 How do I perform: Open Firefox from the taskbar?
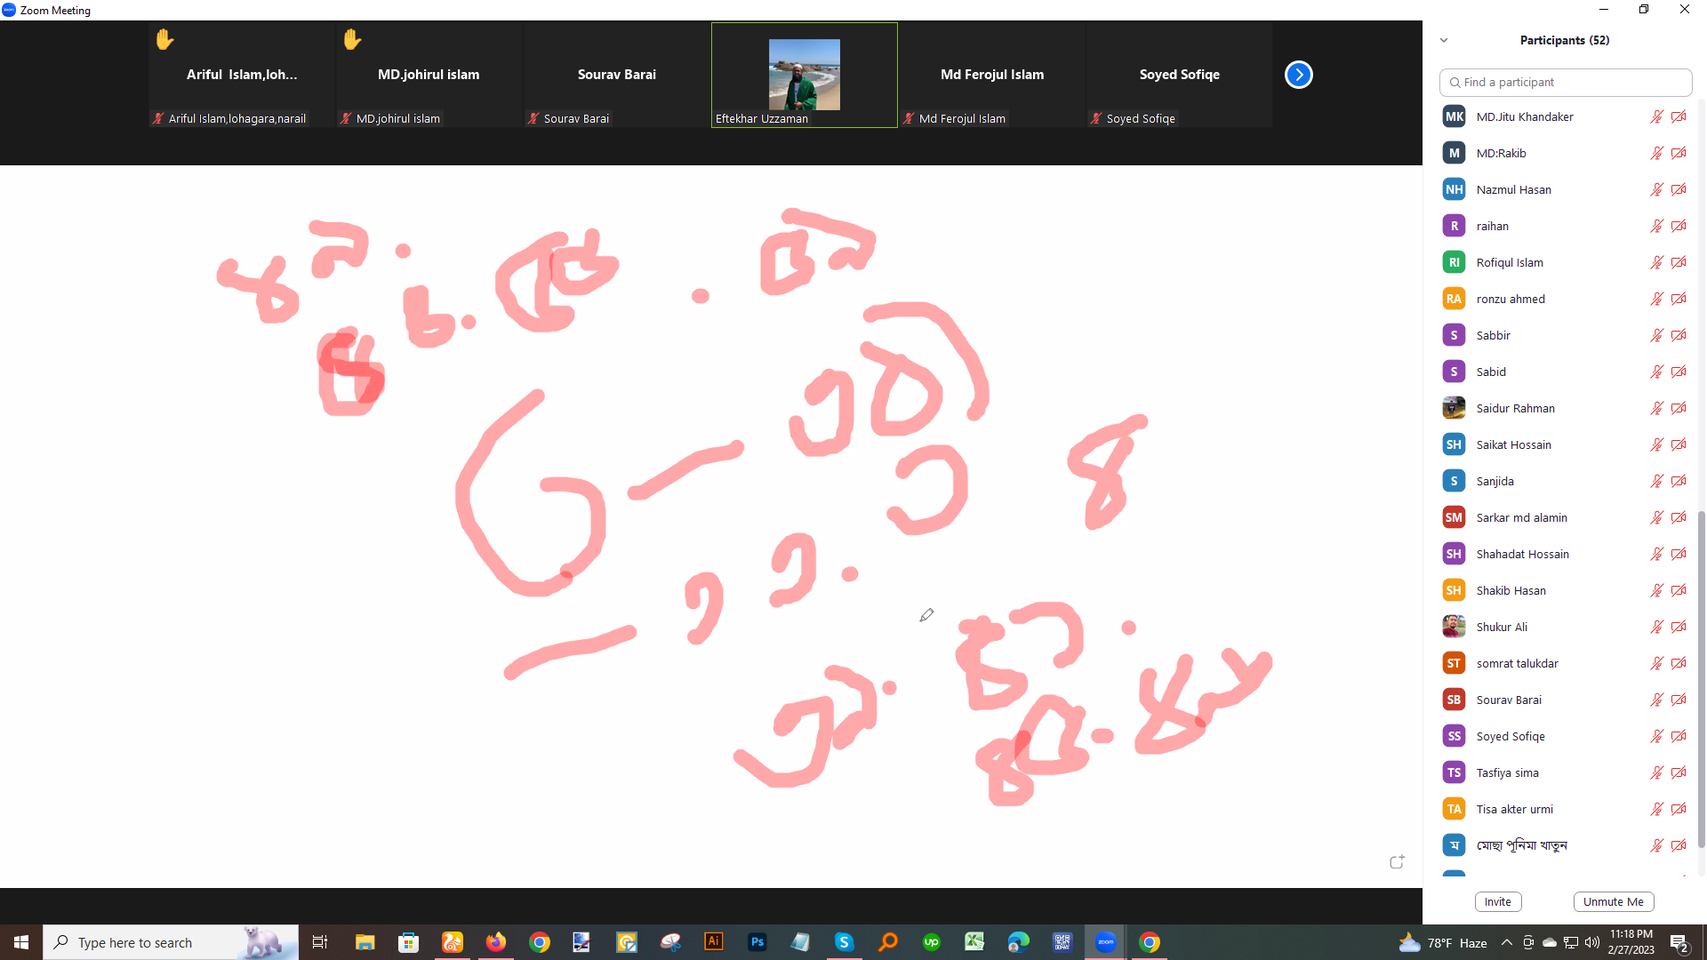point(496,942)
